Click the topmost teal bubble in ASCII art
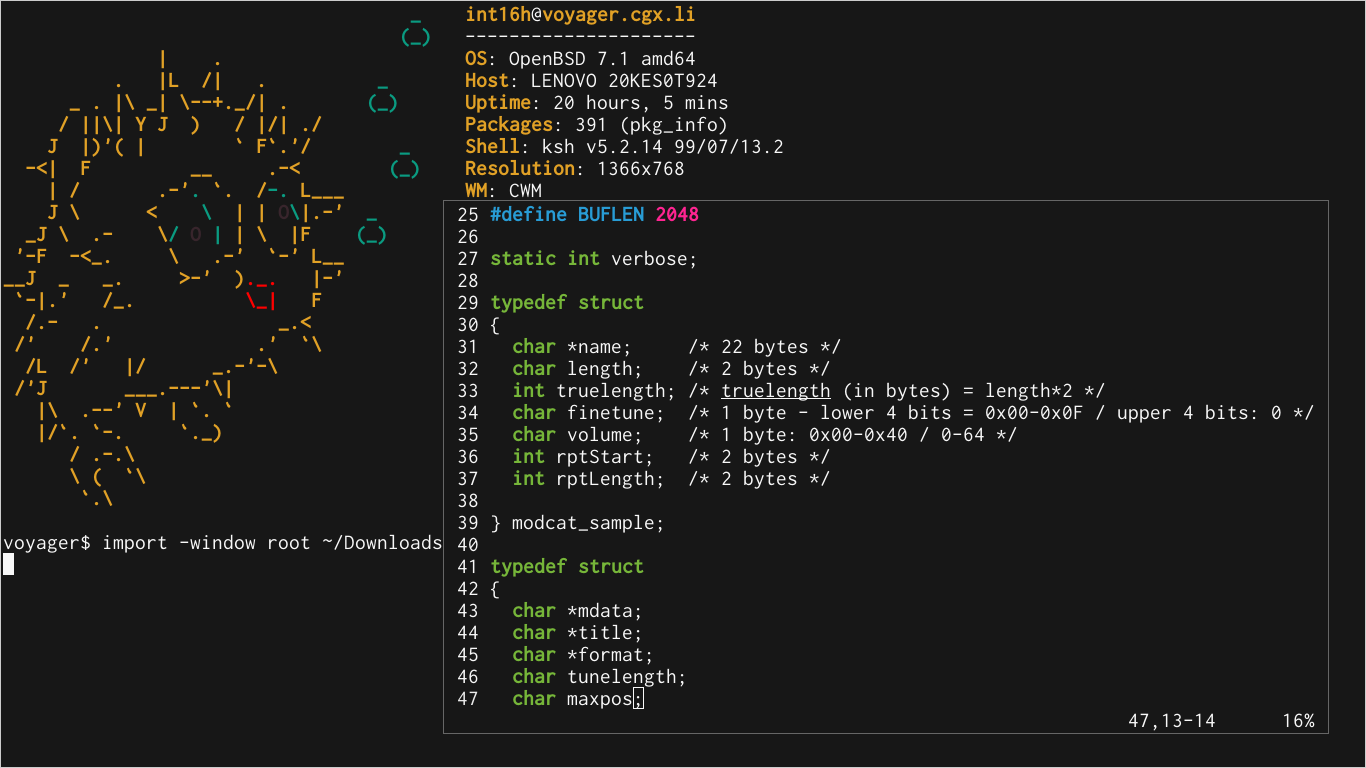This screenshot has width=1366, height=768. (x=415, y=33)
